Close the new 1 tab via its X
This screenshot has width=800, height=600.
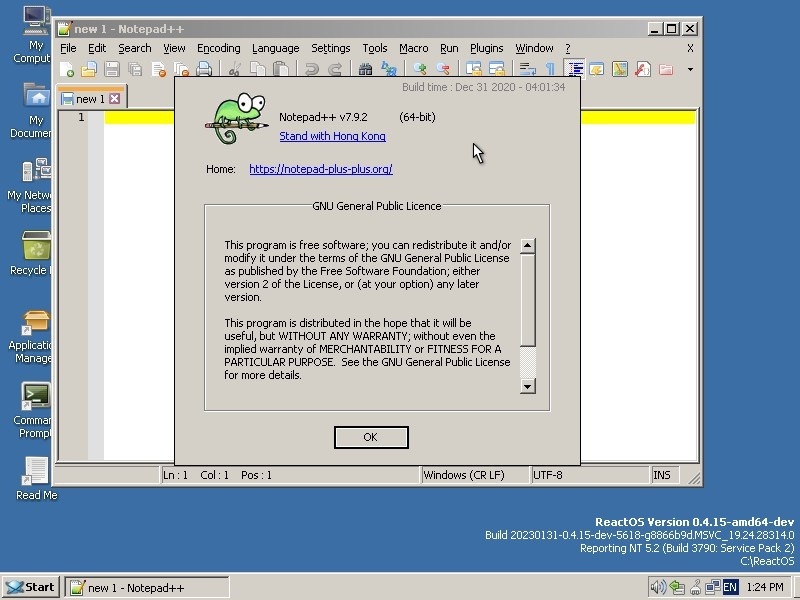click(x=115, y=98)
